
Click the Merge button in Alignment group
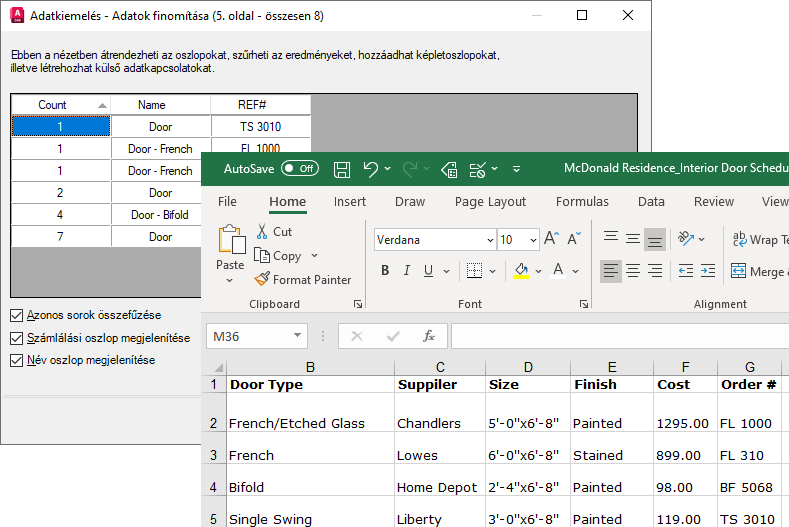(759, 271)
